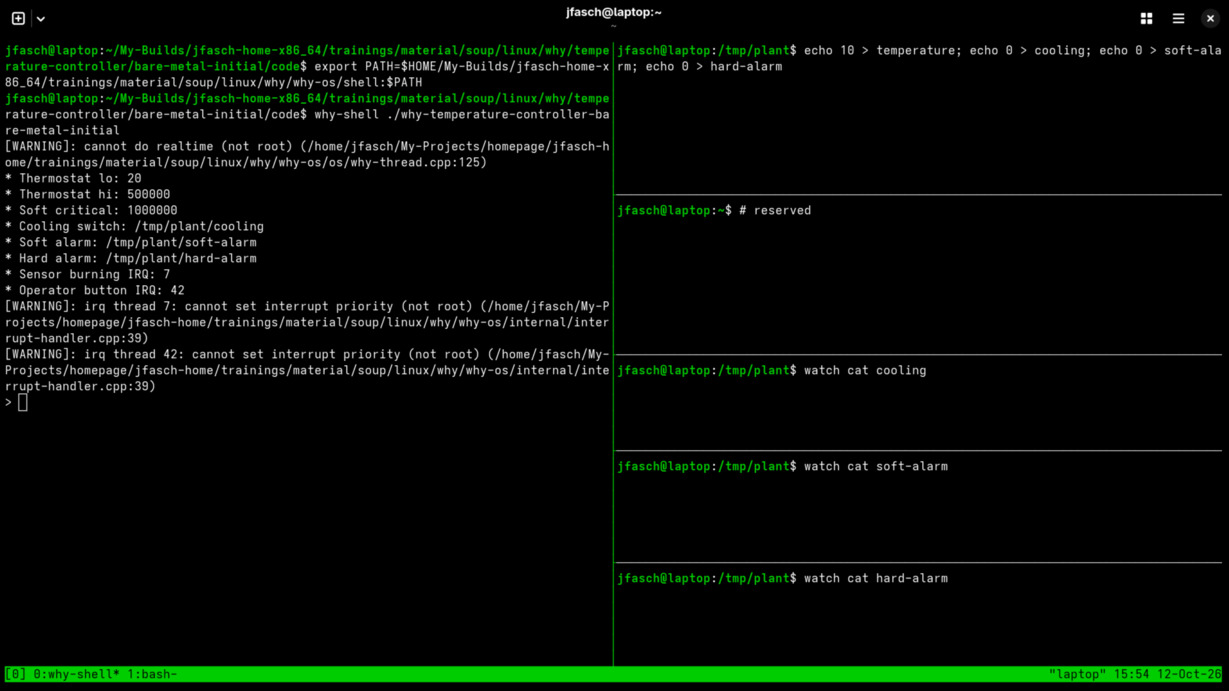Click the 'Sensor burning IRQ: 7' line
1229x691 pixels.
click(x=88, y=274)
